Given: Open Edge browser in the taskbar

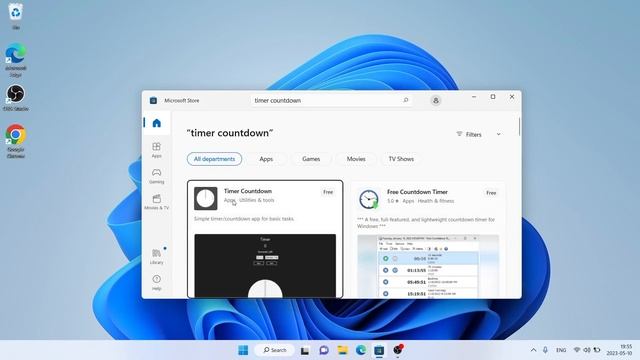Looking at the screenshot, I should click(361, 350).
